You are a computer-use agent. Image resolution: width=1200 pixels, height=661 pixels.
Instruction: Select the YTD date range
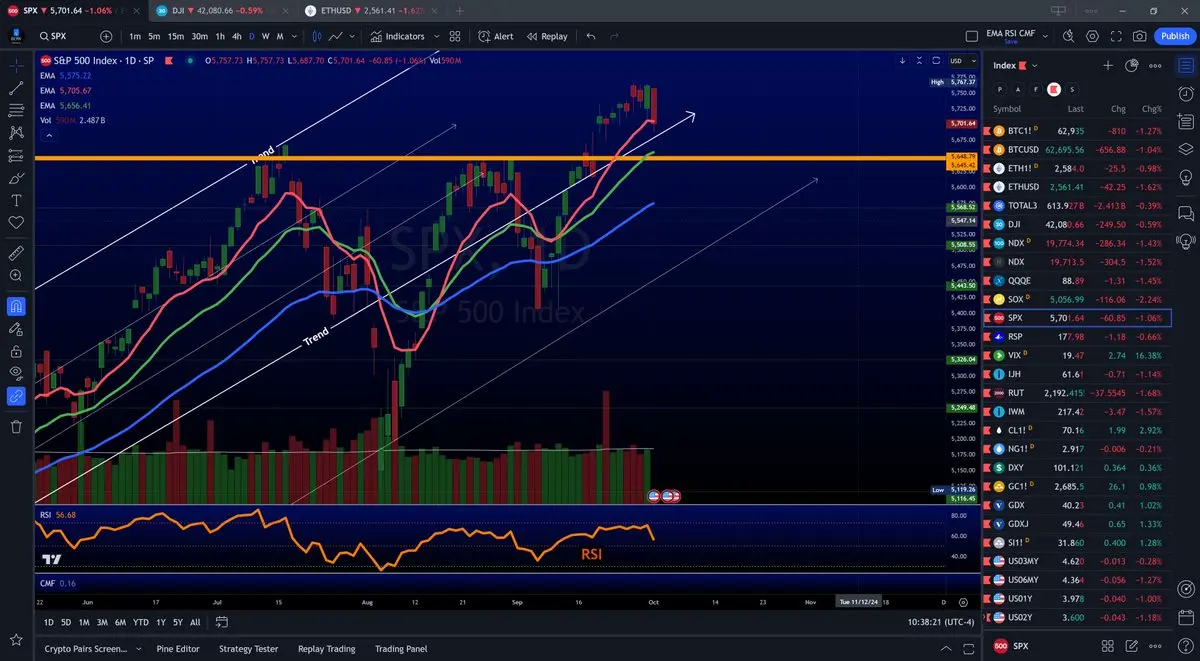[x=140, y=622]
